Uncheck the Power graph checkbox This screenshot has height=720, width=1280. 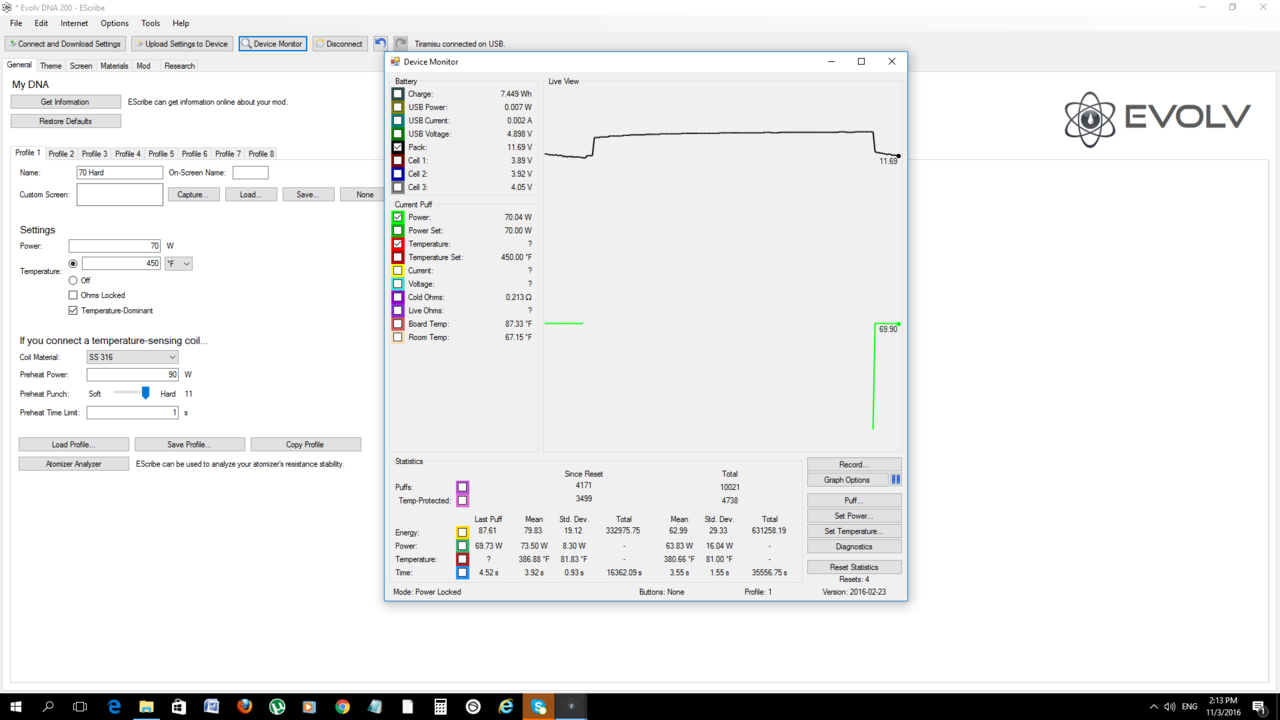pyautogui.click(x=398, y=217)
